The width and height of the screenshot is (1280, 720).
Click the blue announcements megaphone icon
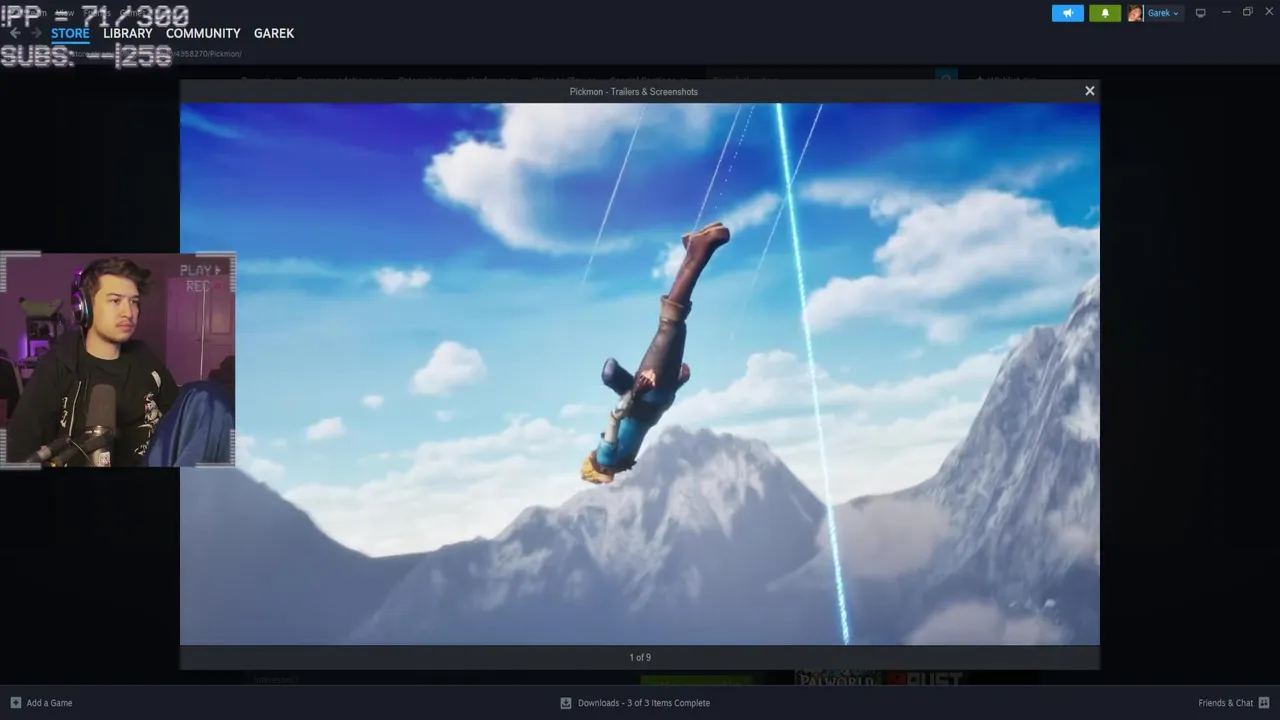pyautogui.click(x=1068, y=13)
